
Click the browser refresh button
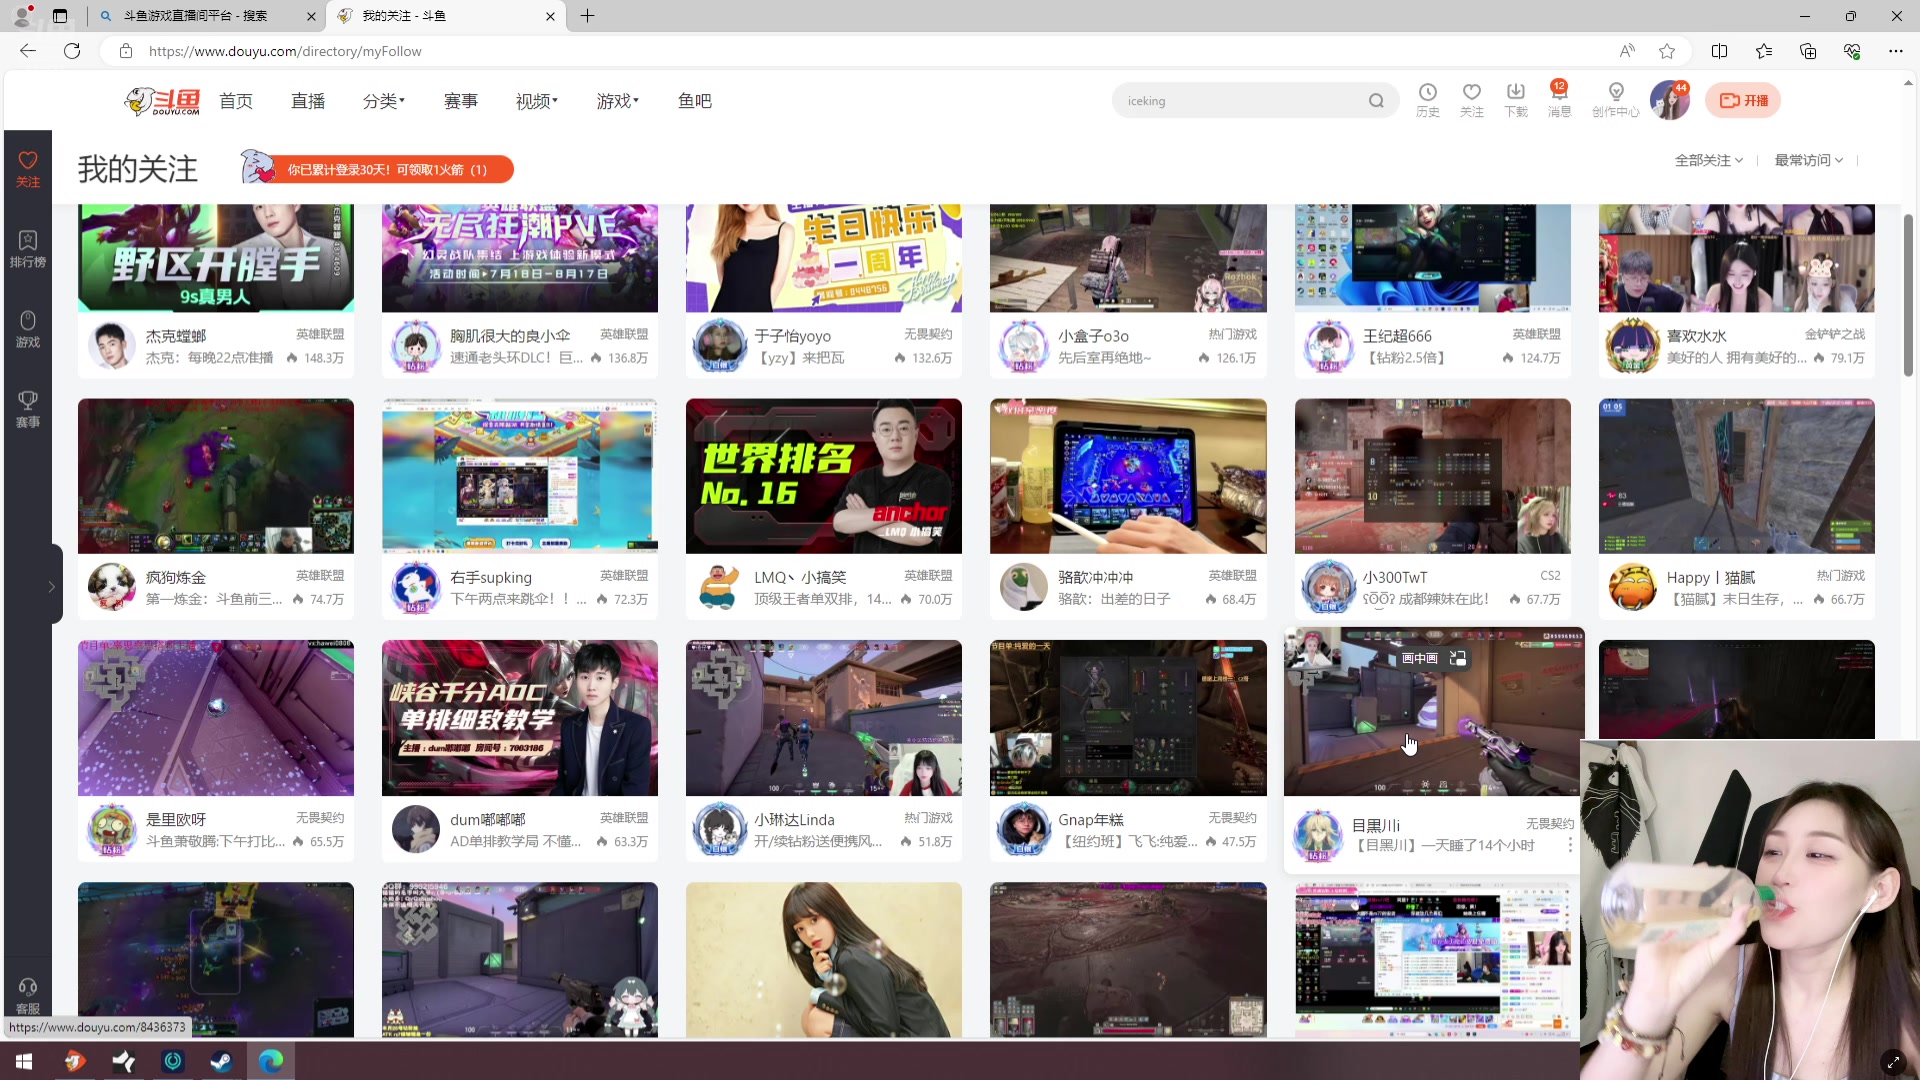click(x=72, y=51)
